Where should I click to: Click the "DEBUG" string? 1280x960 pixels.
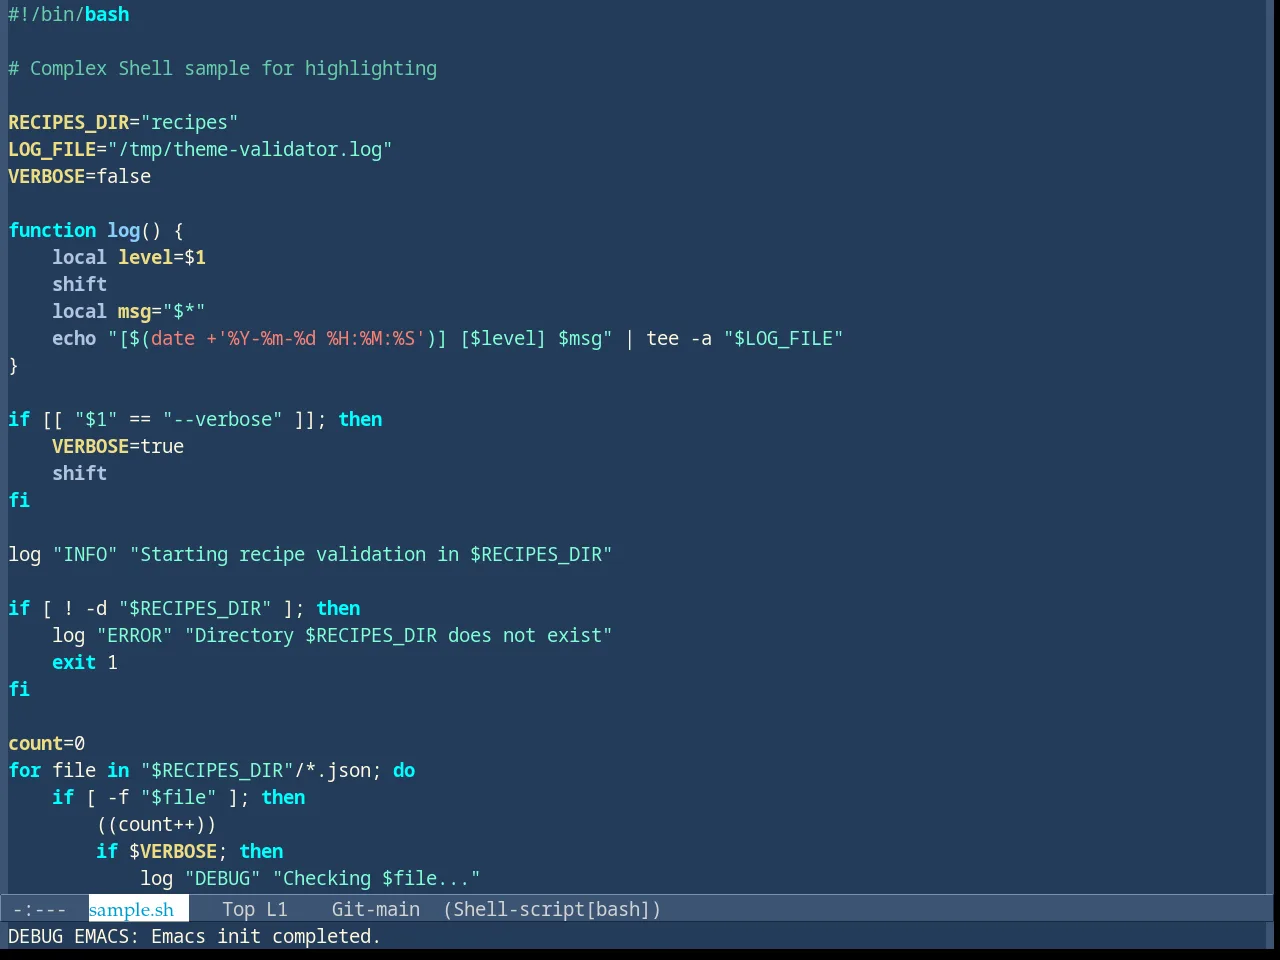222,878
